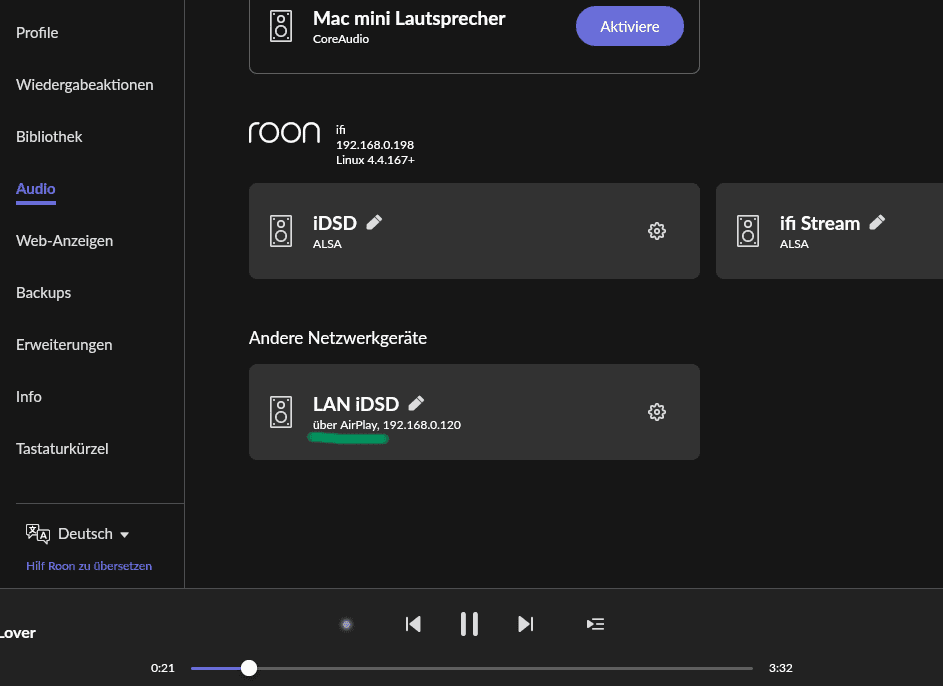Edit the LAN iDSD device name
The image size is (943, 686).
(x=416, y=403)
